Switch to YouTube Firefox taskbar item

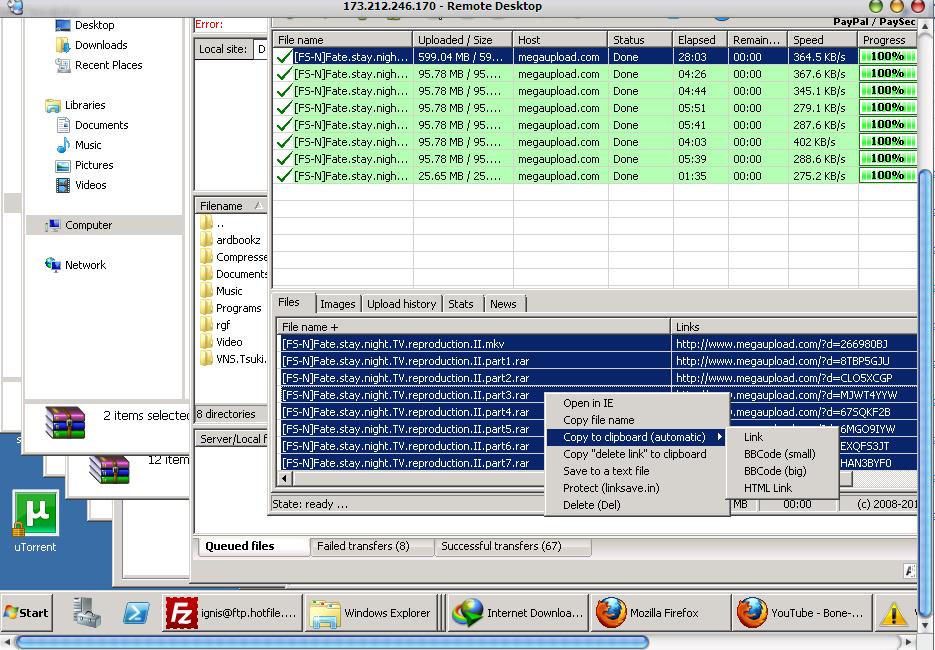(x=801, y=612)
